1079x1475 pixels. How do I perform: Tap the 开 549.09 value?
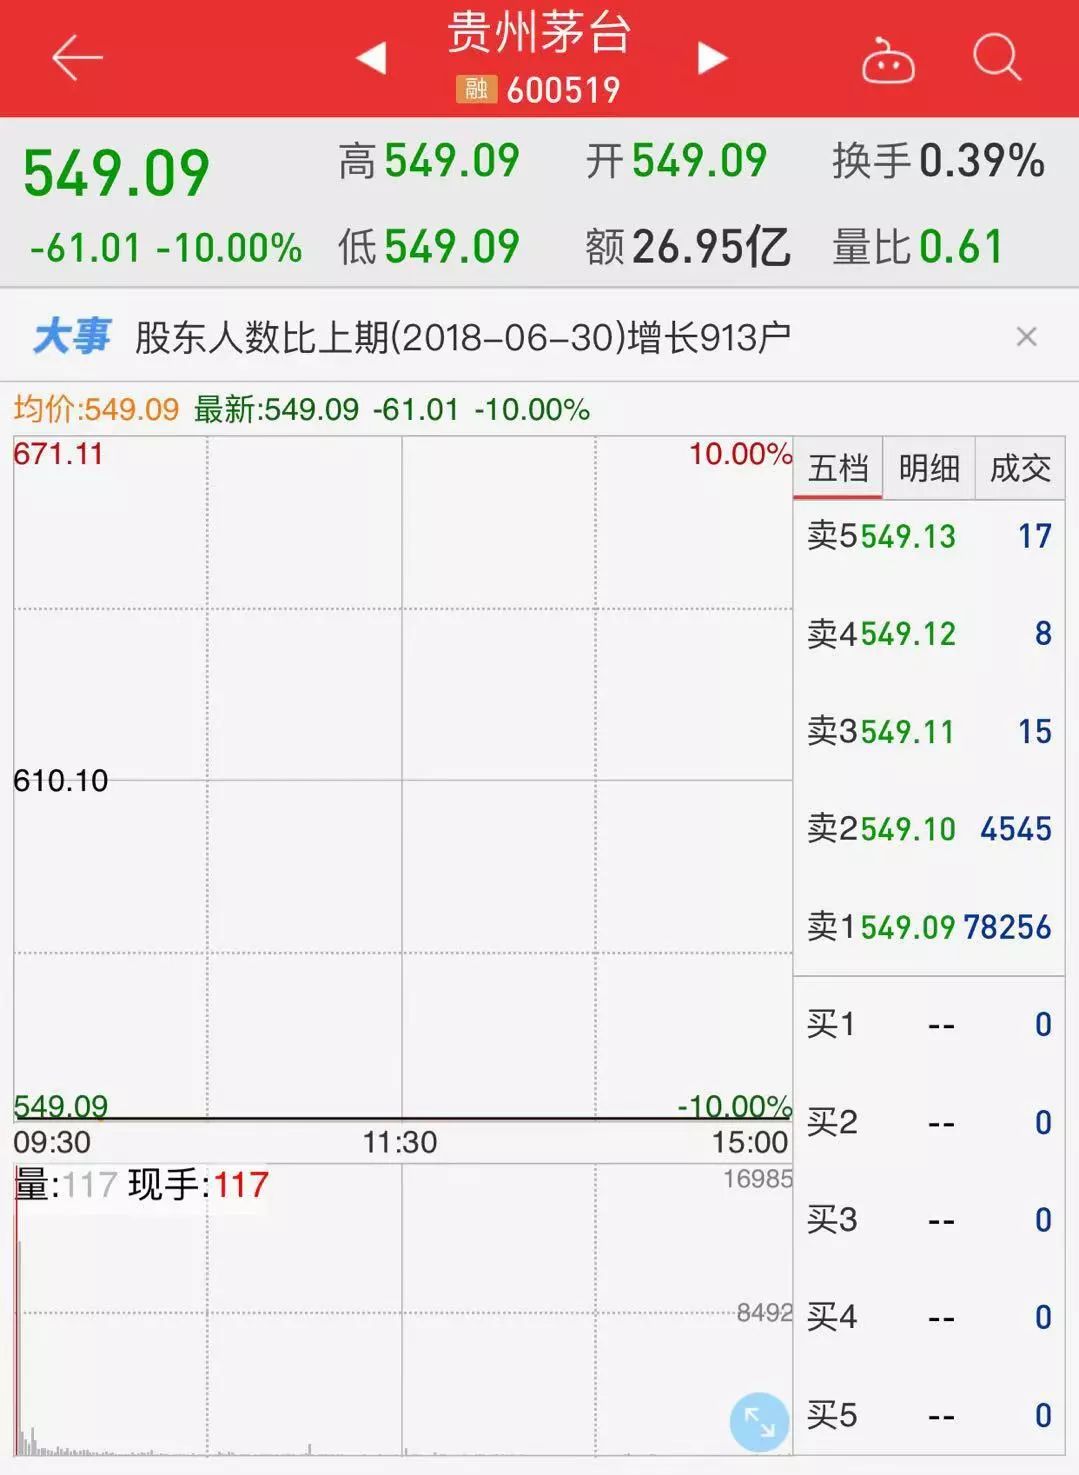677,161
